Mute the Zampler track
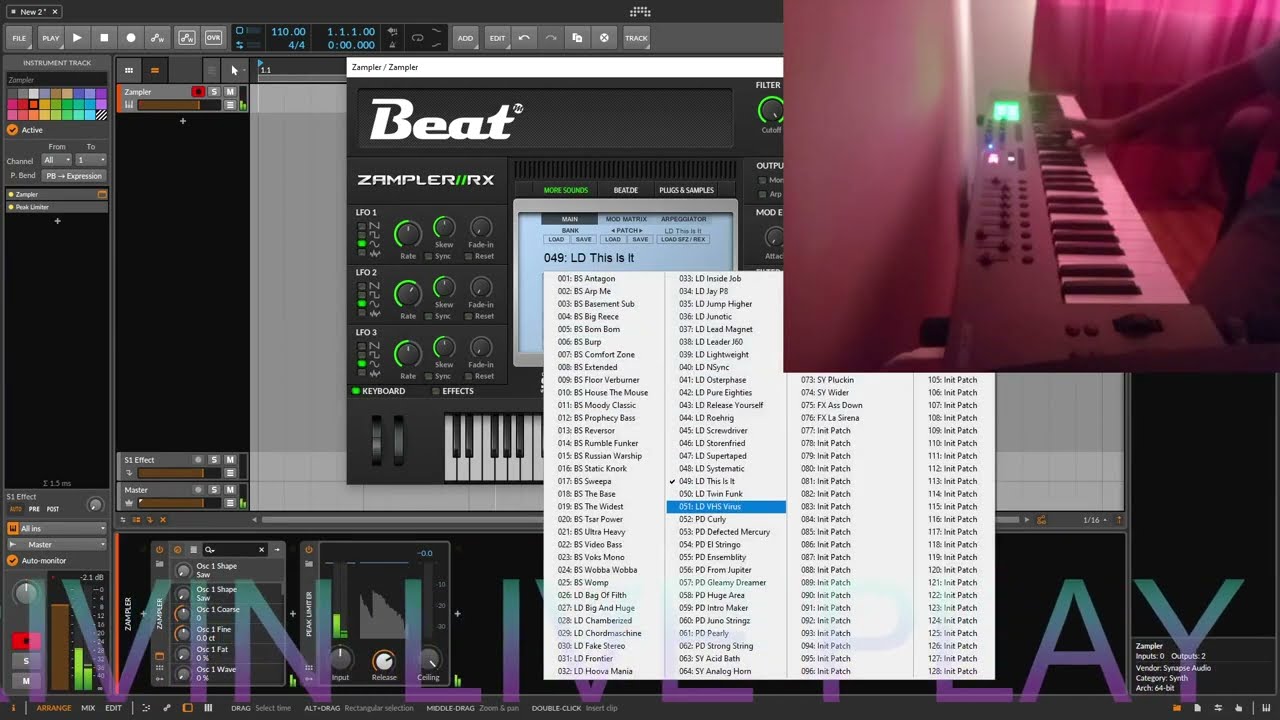The width and height of the screenshot is (1280, 720). click(x=230, y=92)
